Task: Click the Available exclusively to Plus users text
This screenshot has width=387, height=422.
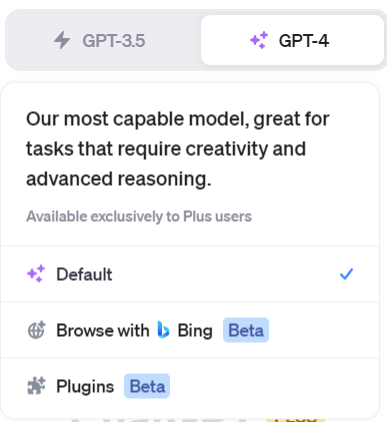Action: tap(139, 216)
